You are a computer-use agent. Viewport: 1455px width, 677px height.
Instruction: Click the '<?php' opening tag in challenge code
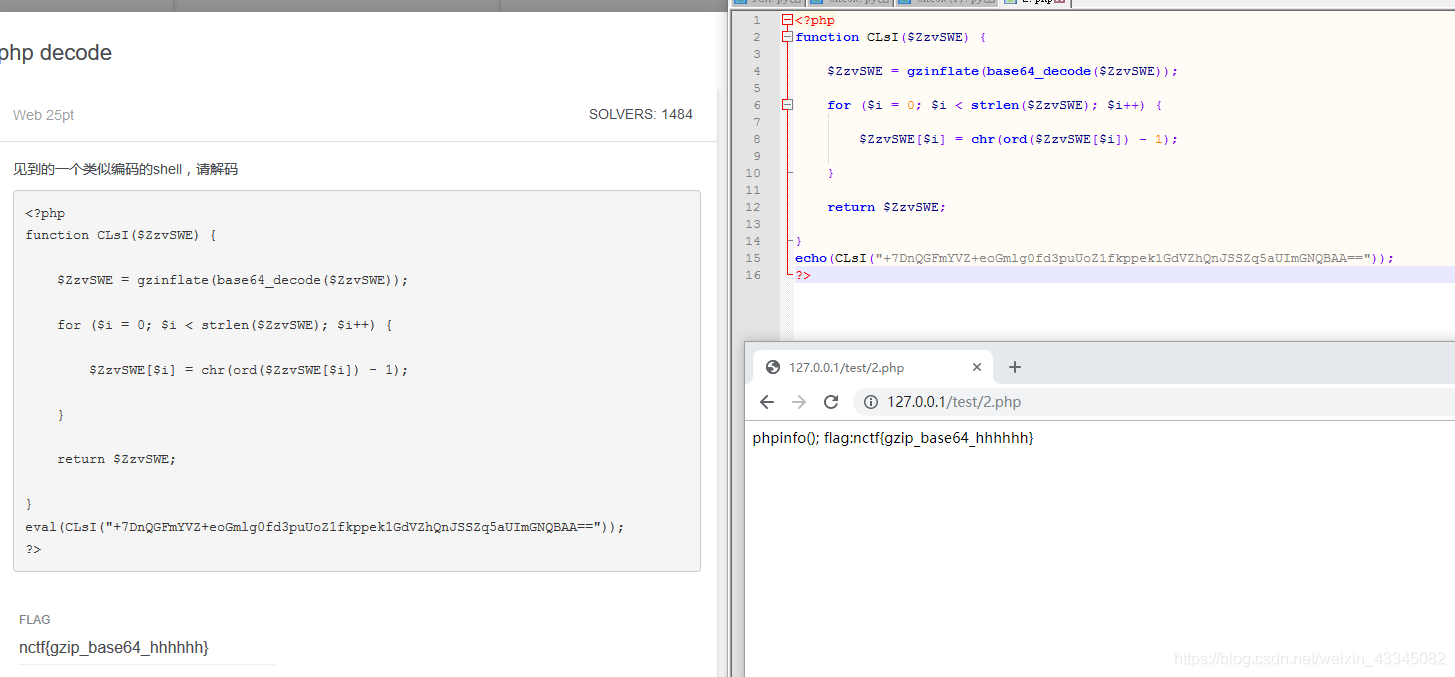tap(45, 213)
